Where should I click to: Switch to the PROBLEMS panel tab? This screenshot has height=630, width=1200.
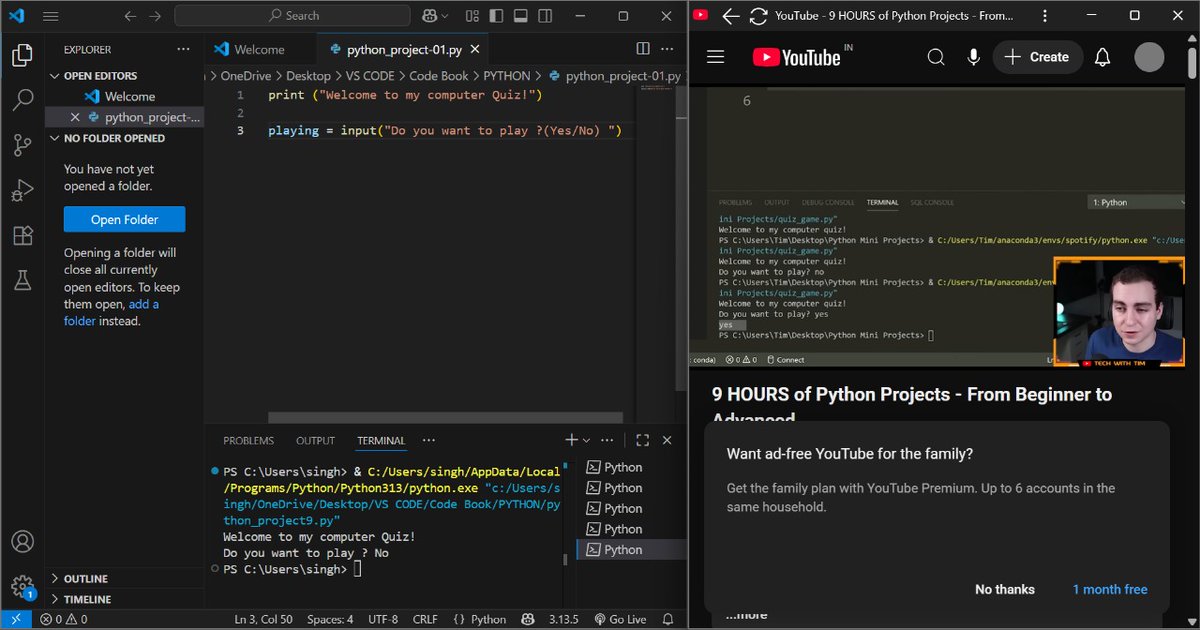click(248, 440)
